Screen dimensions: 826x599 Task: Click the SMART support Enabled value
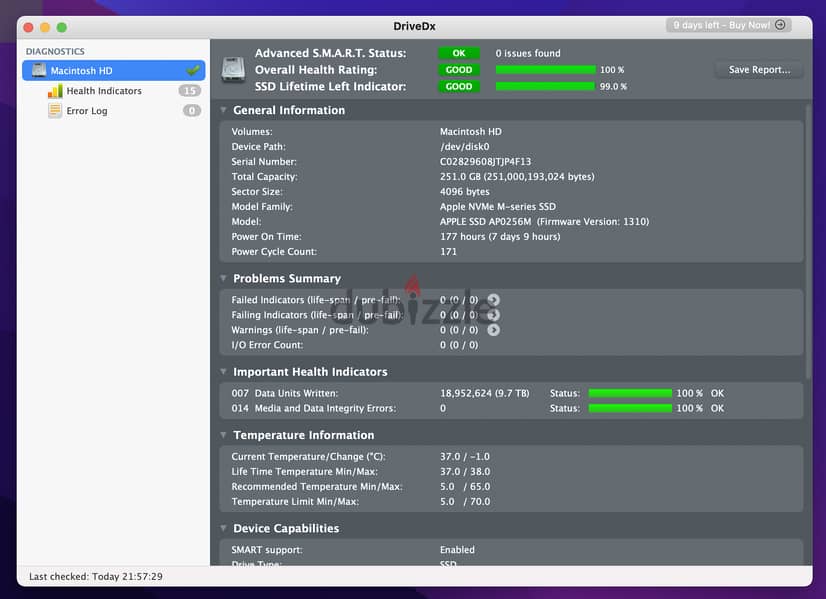[x=457, y=549]
